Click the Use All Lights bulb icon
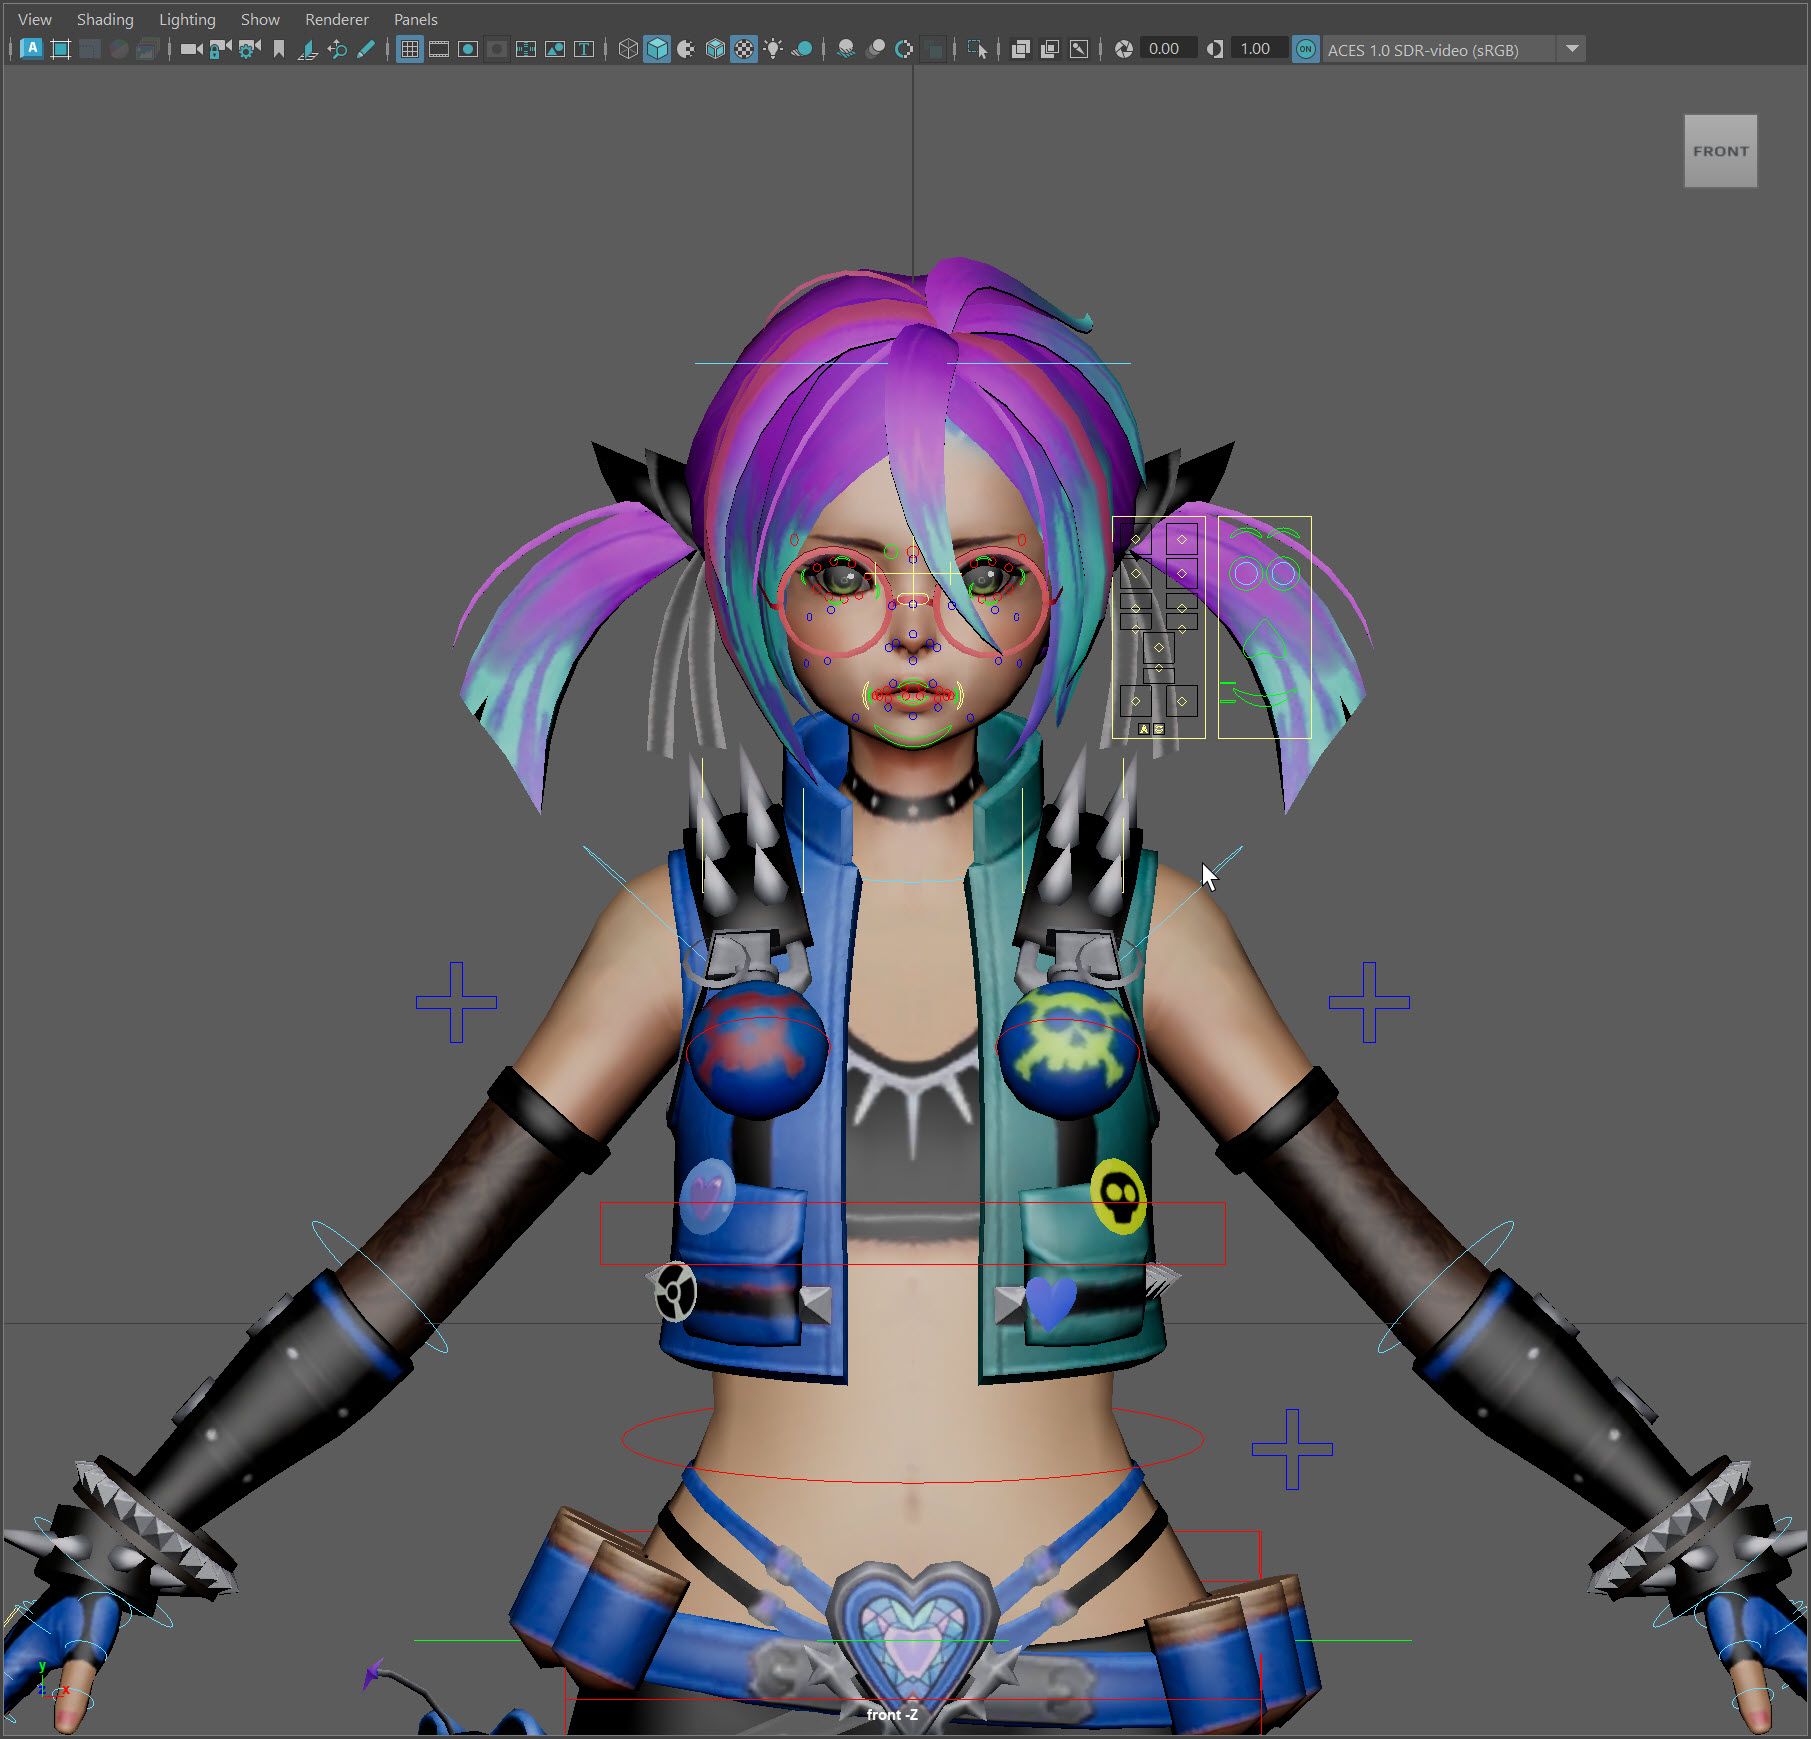Screen dimensions: 1811x1739 [773, 49]
